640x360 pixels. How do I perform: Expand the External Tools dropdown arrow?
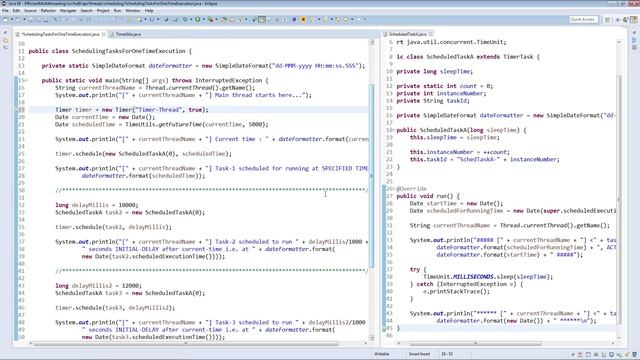pos(217,19)
